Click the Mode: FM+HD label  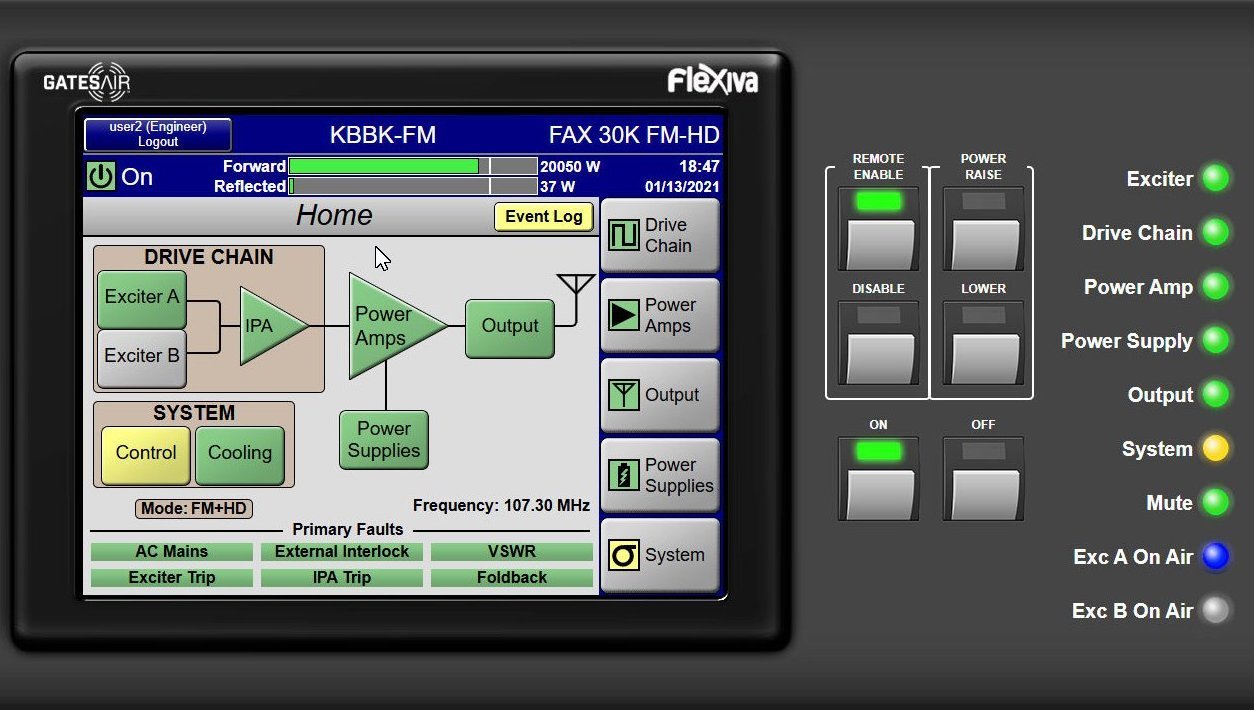[194, 509]
